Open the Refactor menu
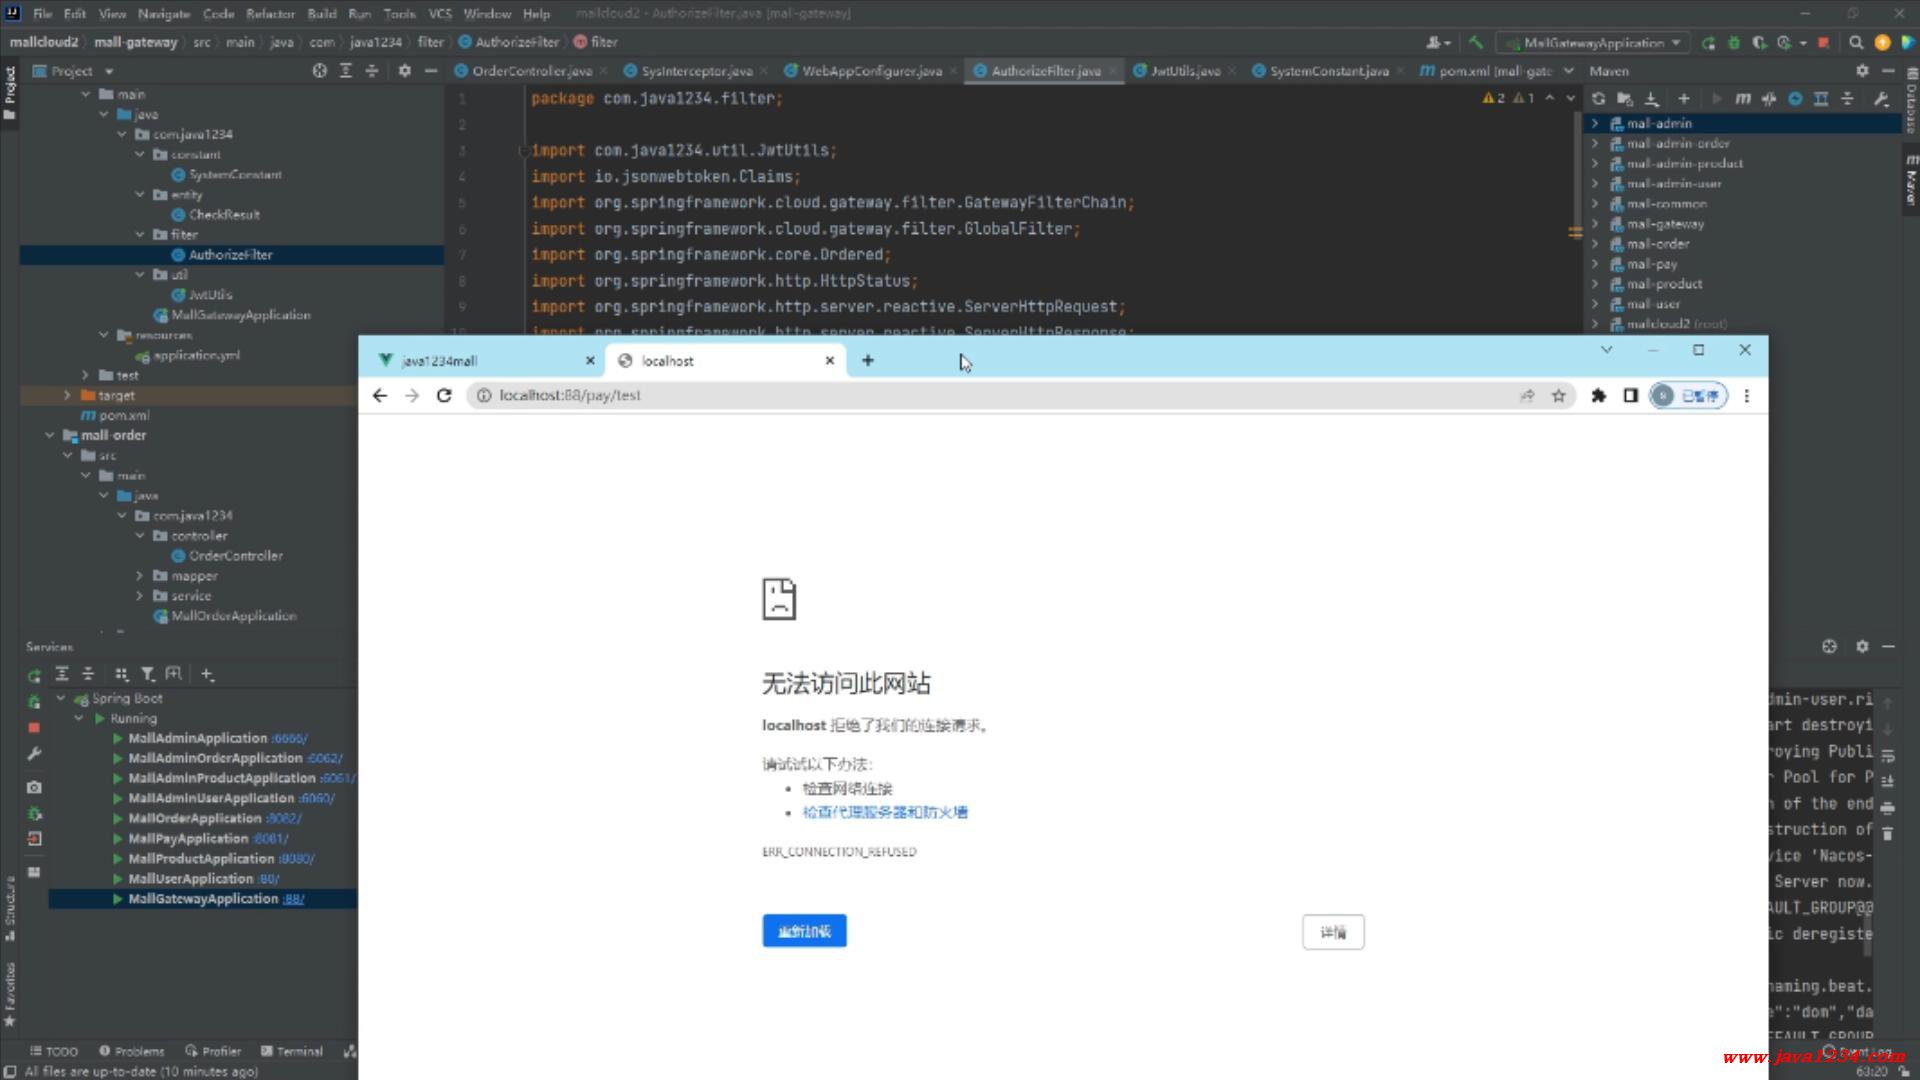This screenshot has width=1920, height=1080. pyautogui.click(x=270, y=14)
